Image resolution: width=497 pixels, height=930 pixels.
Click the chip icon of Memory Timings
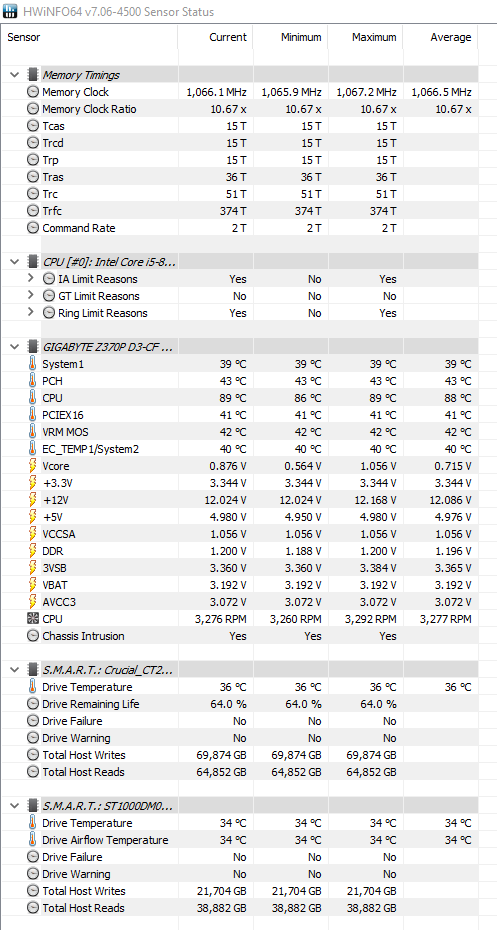[33, 75]
